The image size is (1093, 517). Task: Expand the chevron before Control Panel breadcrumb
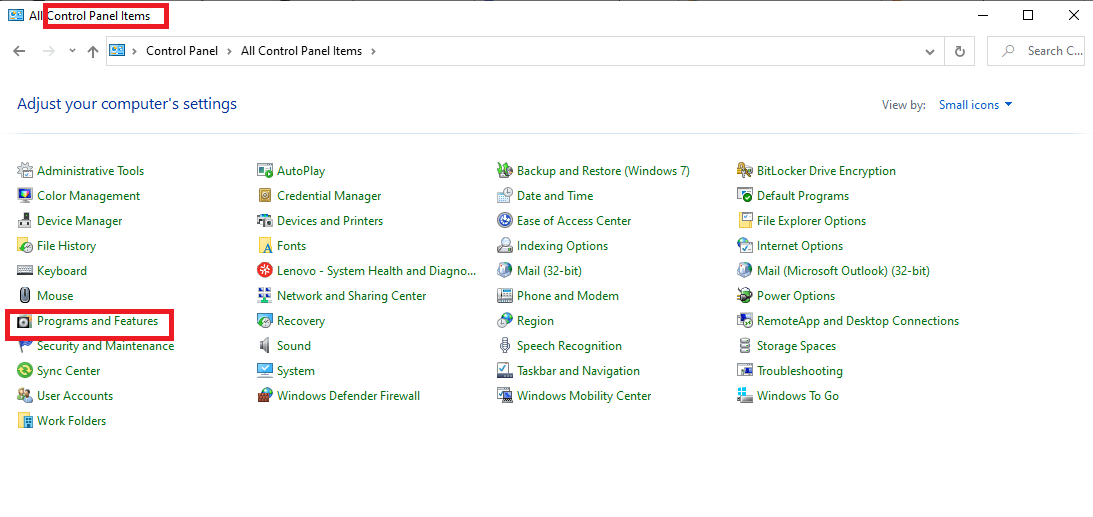(x=135, y=51)
